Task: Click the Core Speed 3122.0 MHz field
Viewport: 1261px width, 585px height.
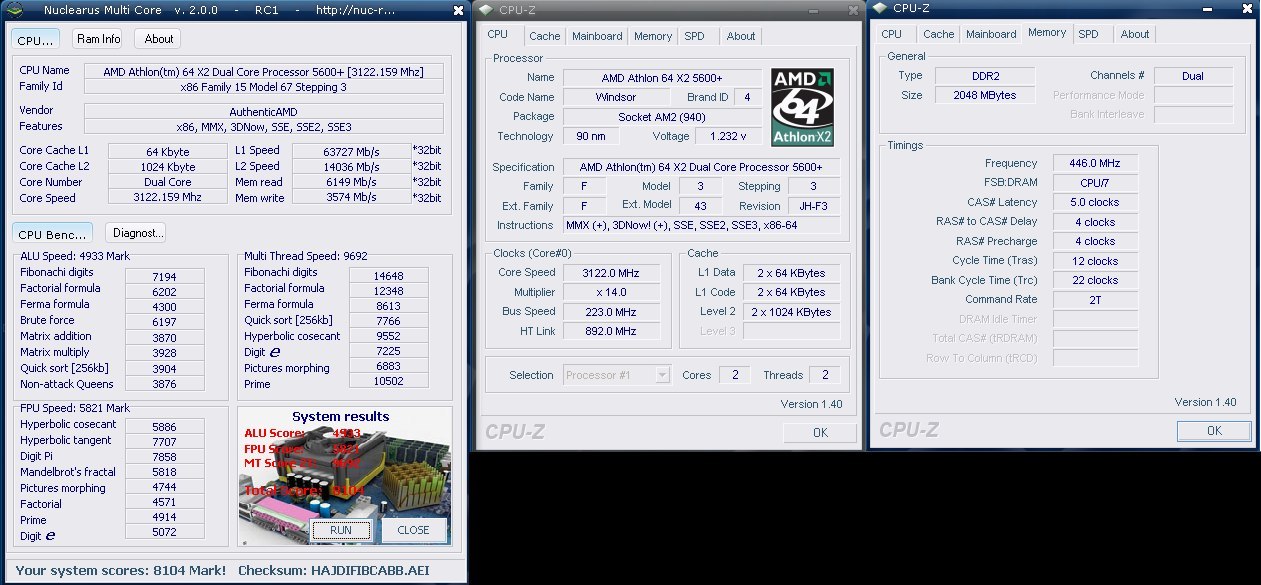Action: pyautogui.click(x=611, y=272)
